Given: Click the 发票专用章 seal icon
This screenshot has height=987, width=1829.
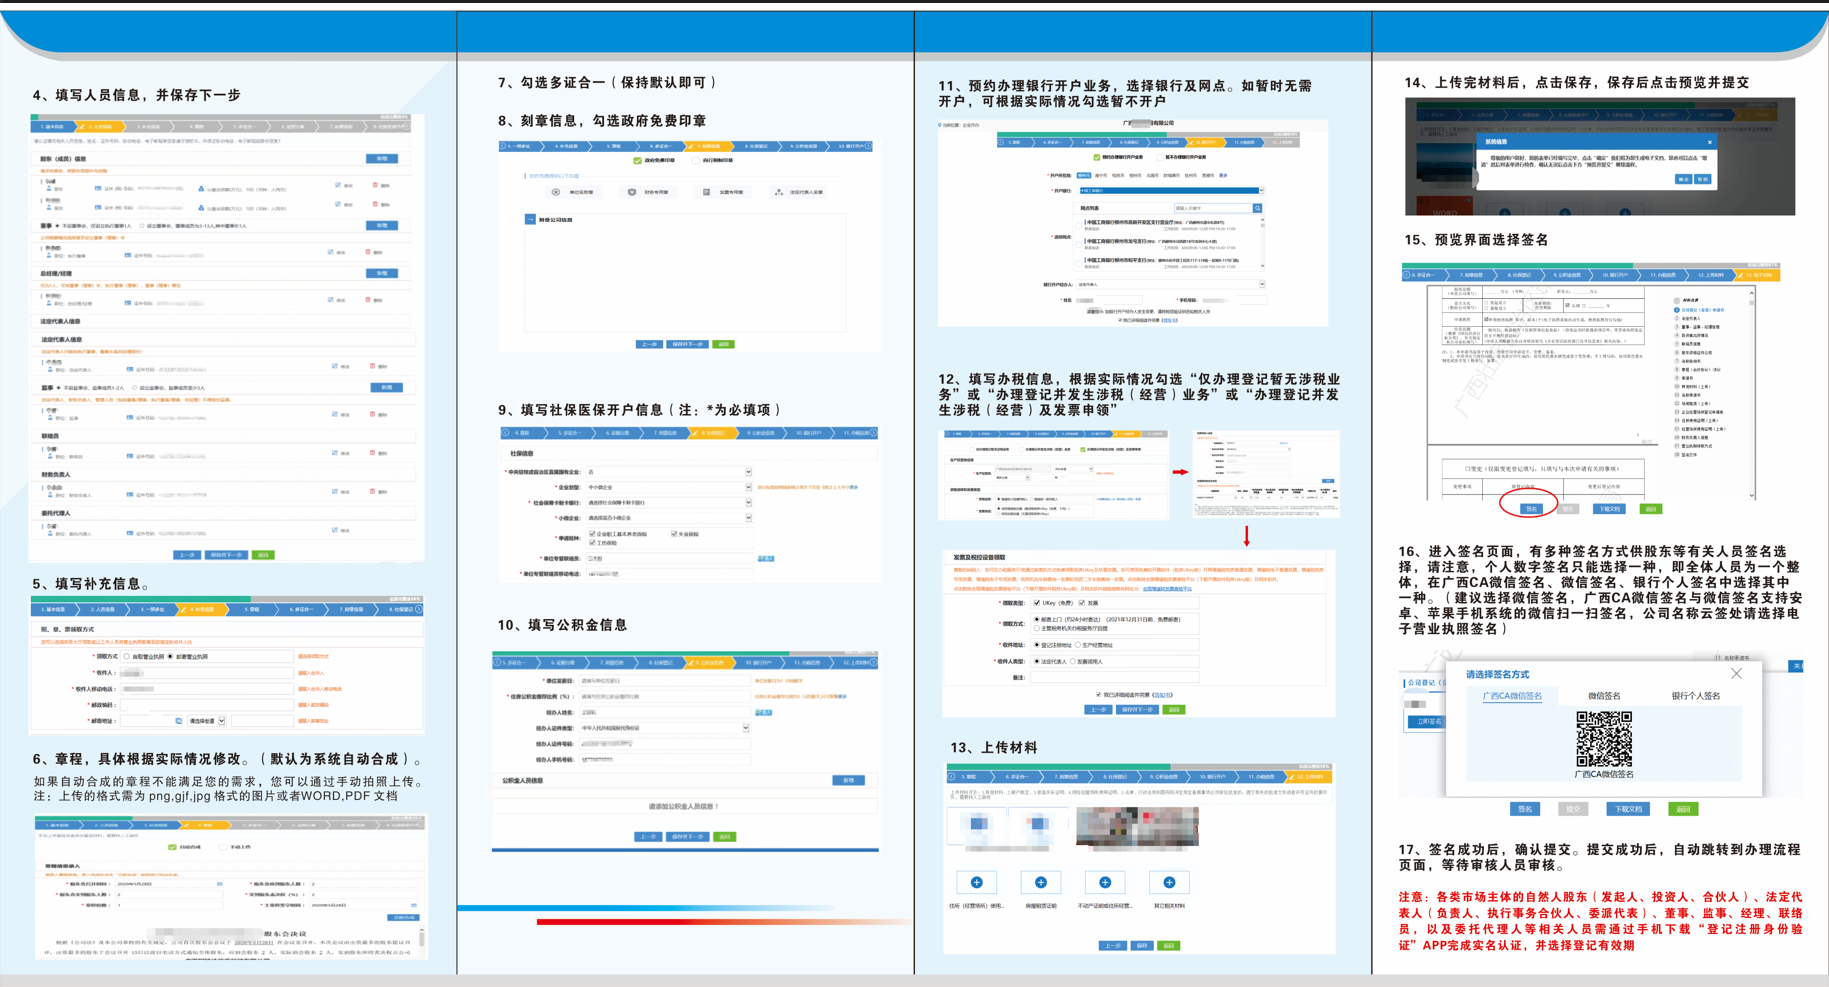Looking at the screenshot, I should [x=706, y=192].
